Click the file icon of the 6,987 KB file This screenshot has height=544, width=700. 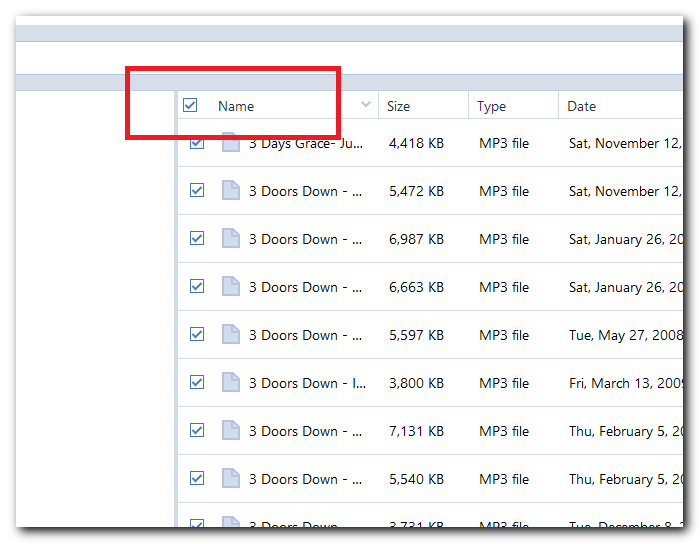(x=231, y=238)
